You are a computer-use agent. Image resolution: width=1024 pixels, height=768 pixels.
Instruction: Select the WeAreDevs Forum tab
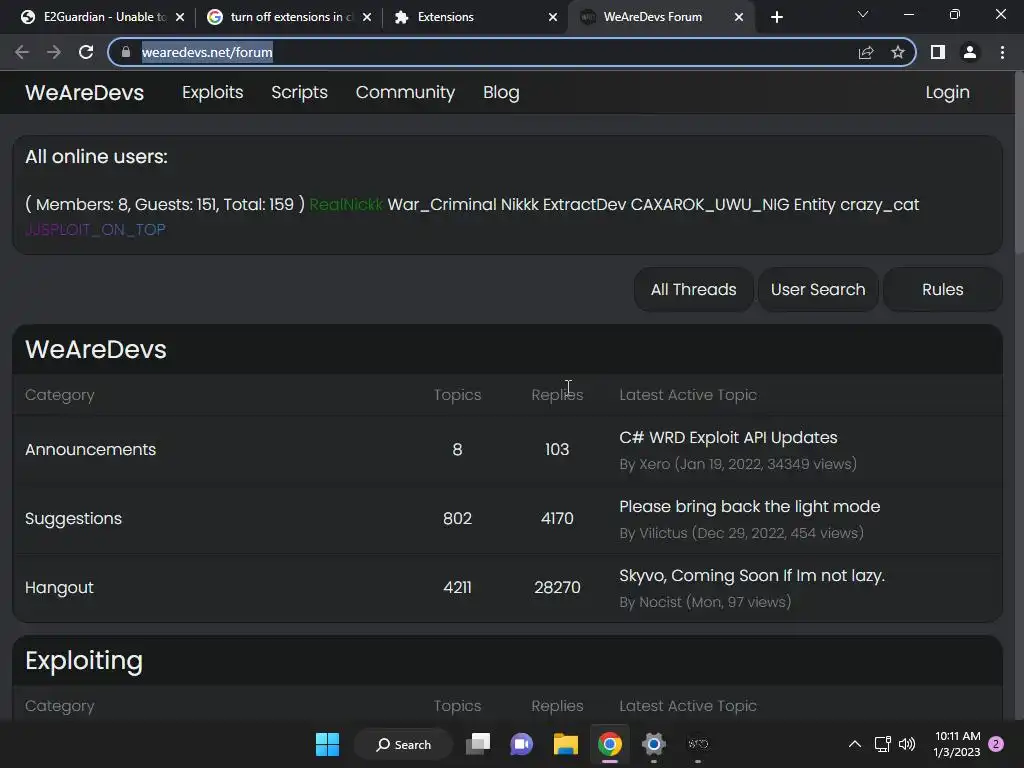[x=660, y=17]
